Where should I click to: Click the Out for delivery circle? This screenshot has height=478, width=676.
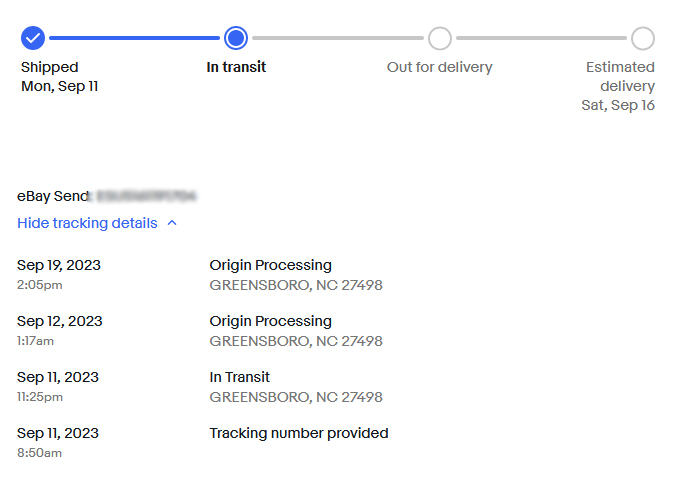point(440,38)
